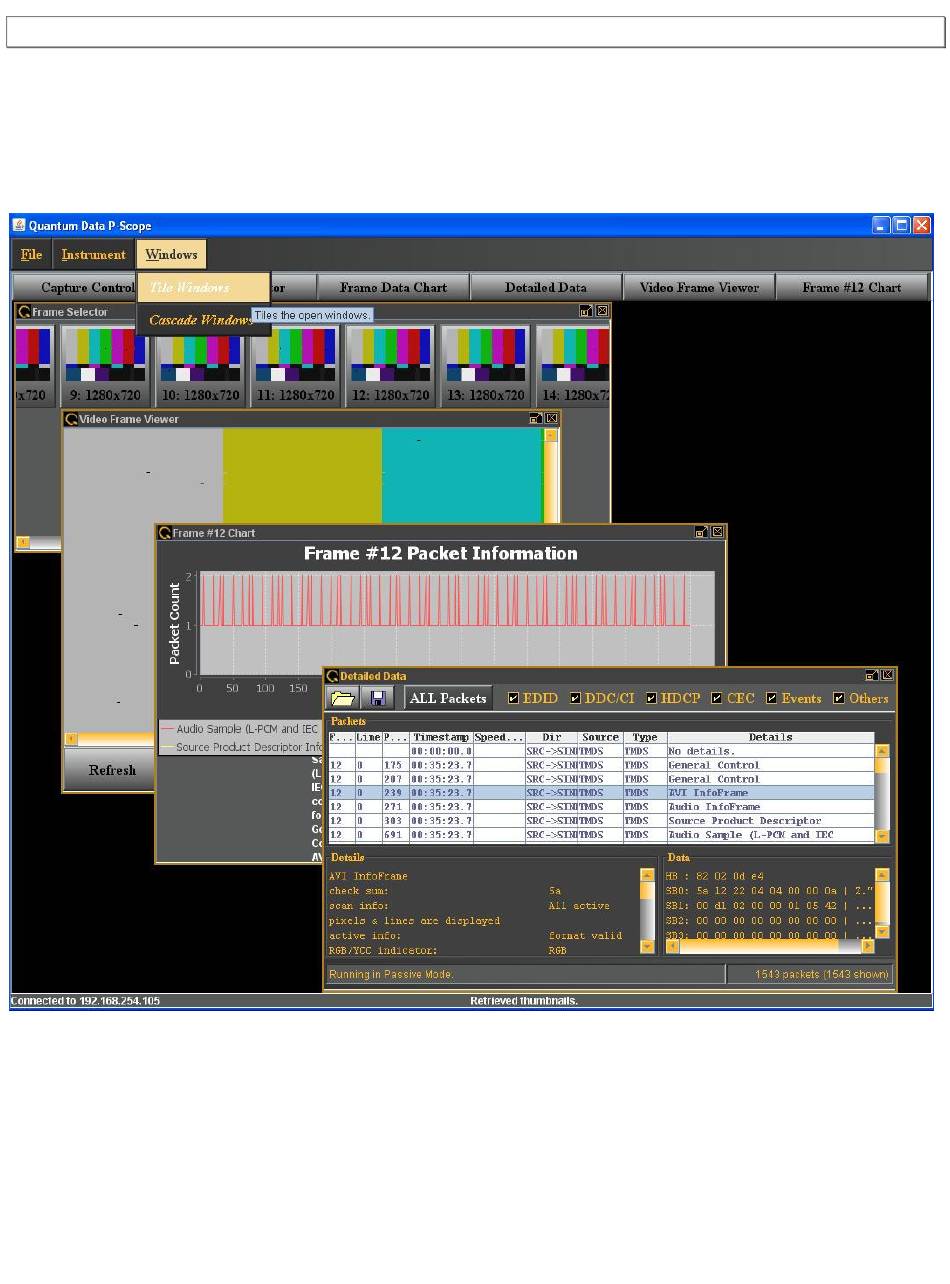Toggle the Others checkbox
The height and width of the screenshot is (1284, 950).
(839, 698)
